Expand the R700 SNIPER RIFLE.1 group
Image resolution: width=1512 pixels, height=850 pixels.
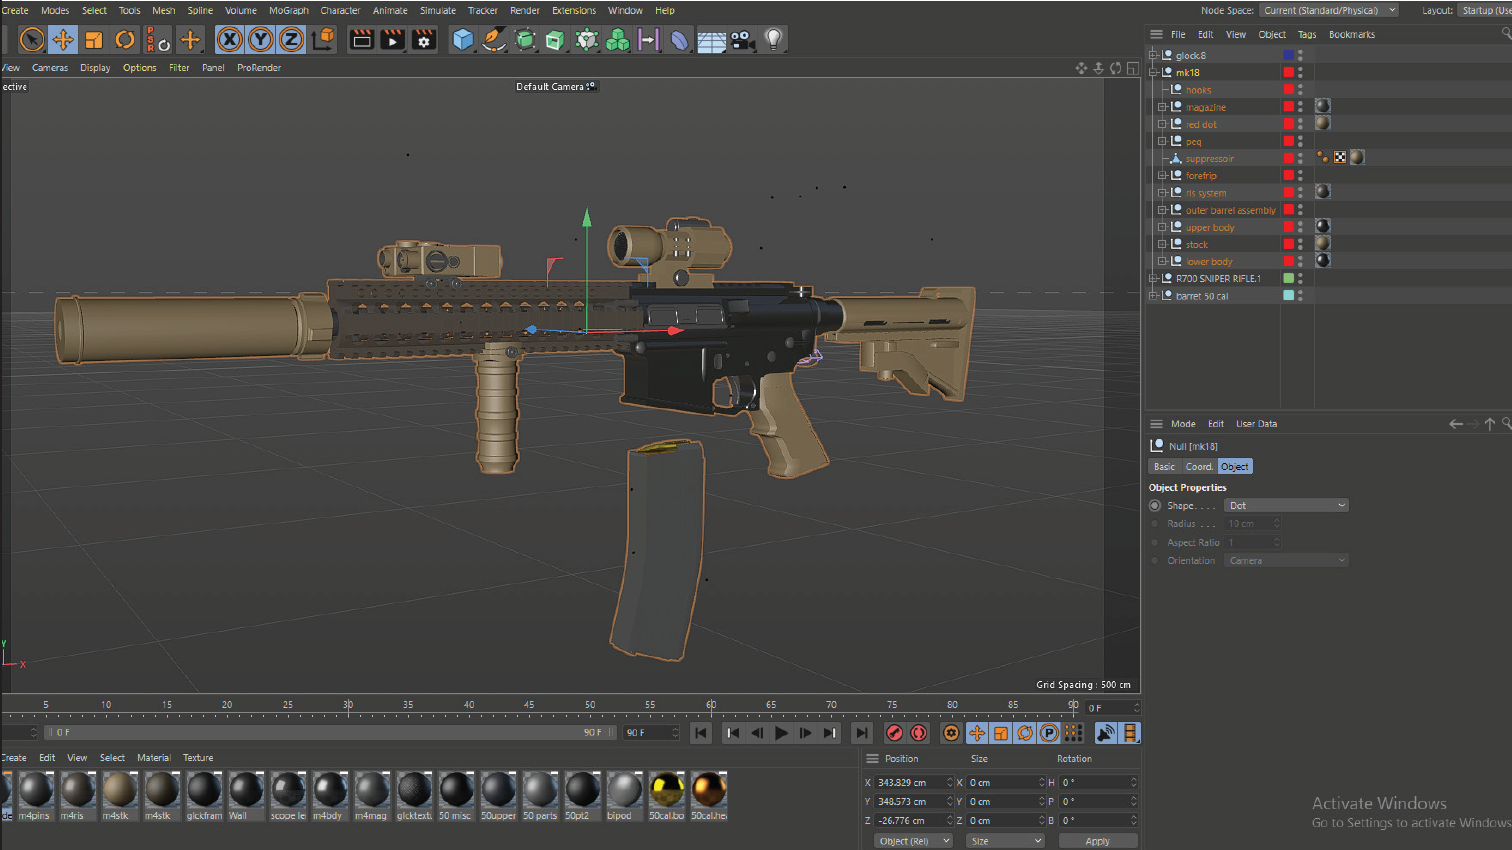pyautogui.click(x=1153, y=279)
